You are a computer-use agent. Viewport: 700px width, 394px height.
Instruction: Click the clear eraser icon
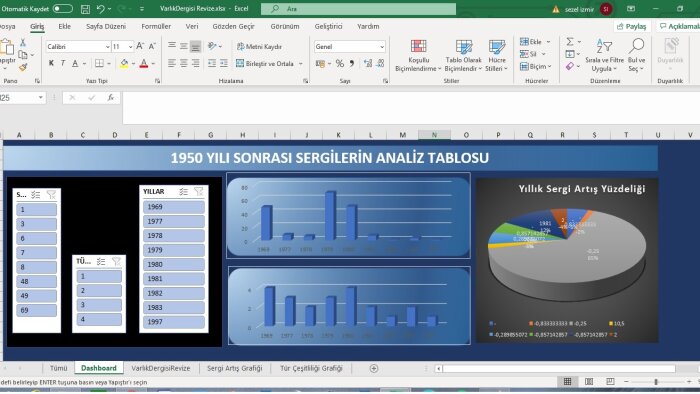click(570, 66)
